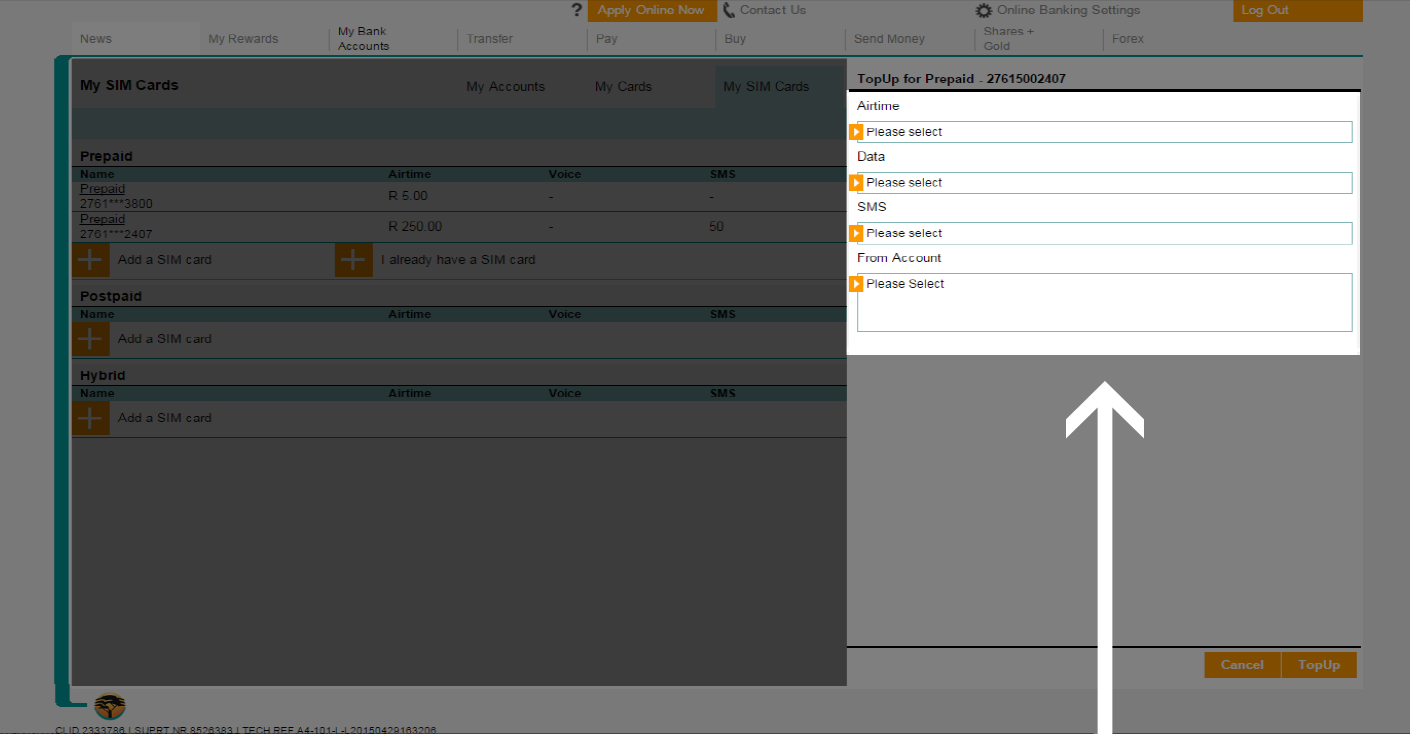This screenshot has width=1410, height=734.
Task: Open the Forex menu
Action: click(x=1127, y=38)
